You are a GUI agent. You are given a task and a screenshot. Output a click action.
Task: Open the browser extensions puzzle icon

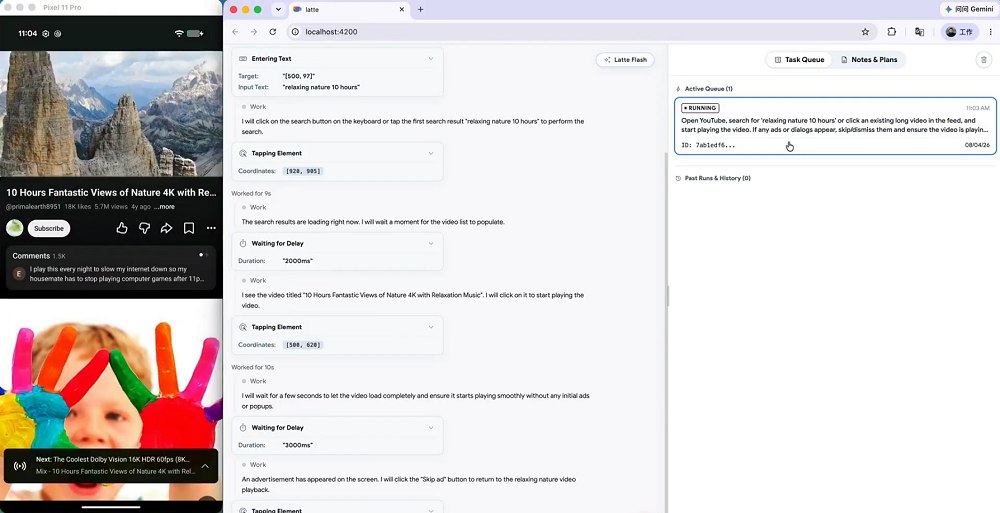point(892,32)
